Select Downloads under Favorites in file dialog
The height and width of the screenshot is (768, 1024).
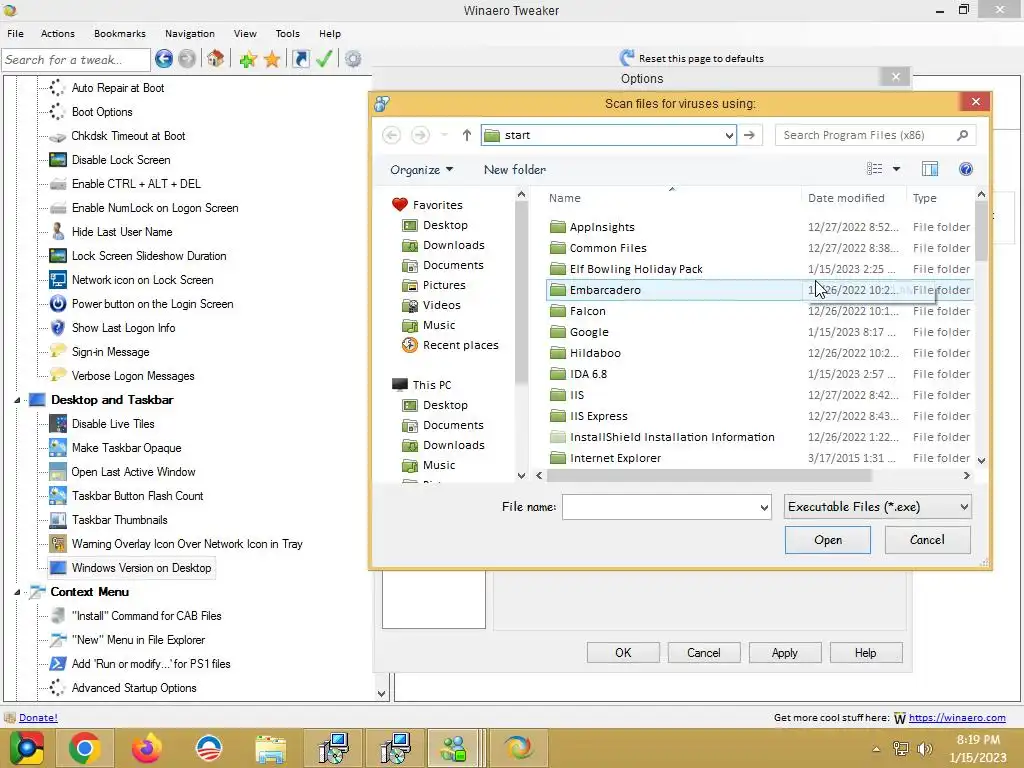click(x=453, y=245)
